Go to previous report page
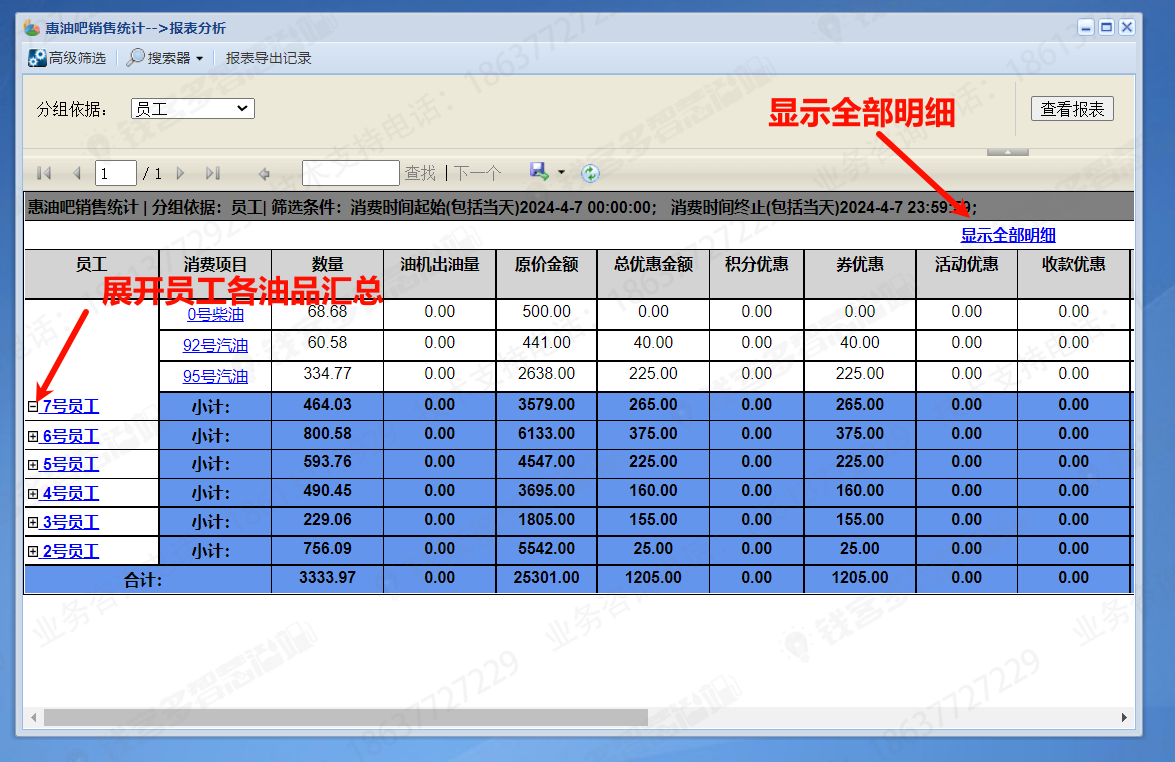 pos(76,174)
